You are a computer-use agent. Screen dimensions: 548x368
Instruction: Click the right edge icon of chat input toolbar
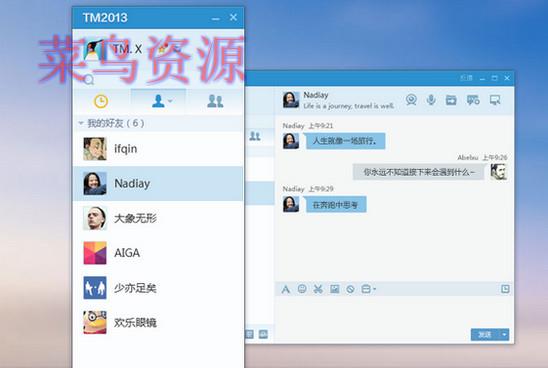click(505, 289)
